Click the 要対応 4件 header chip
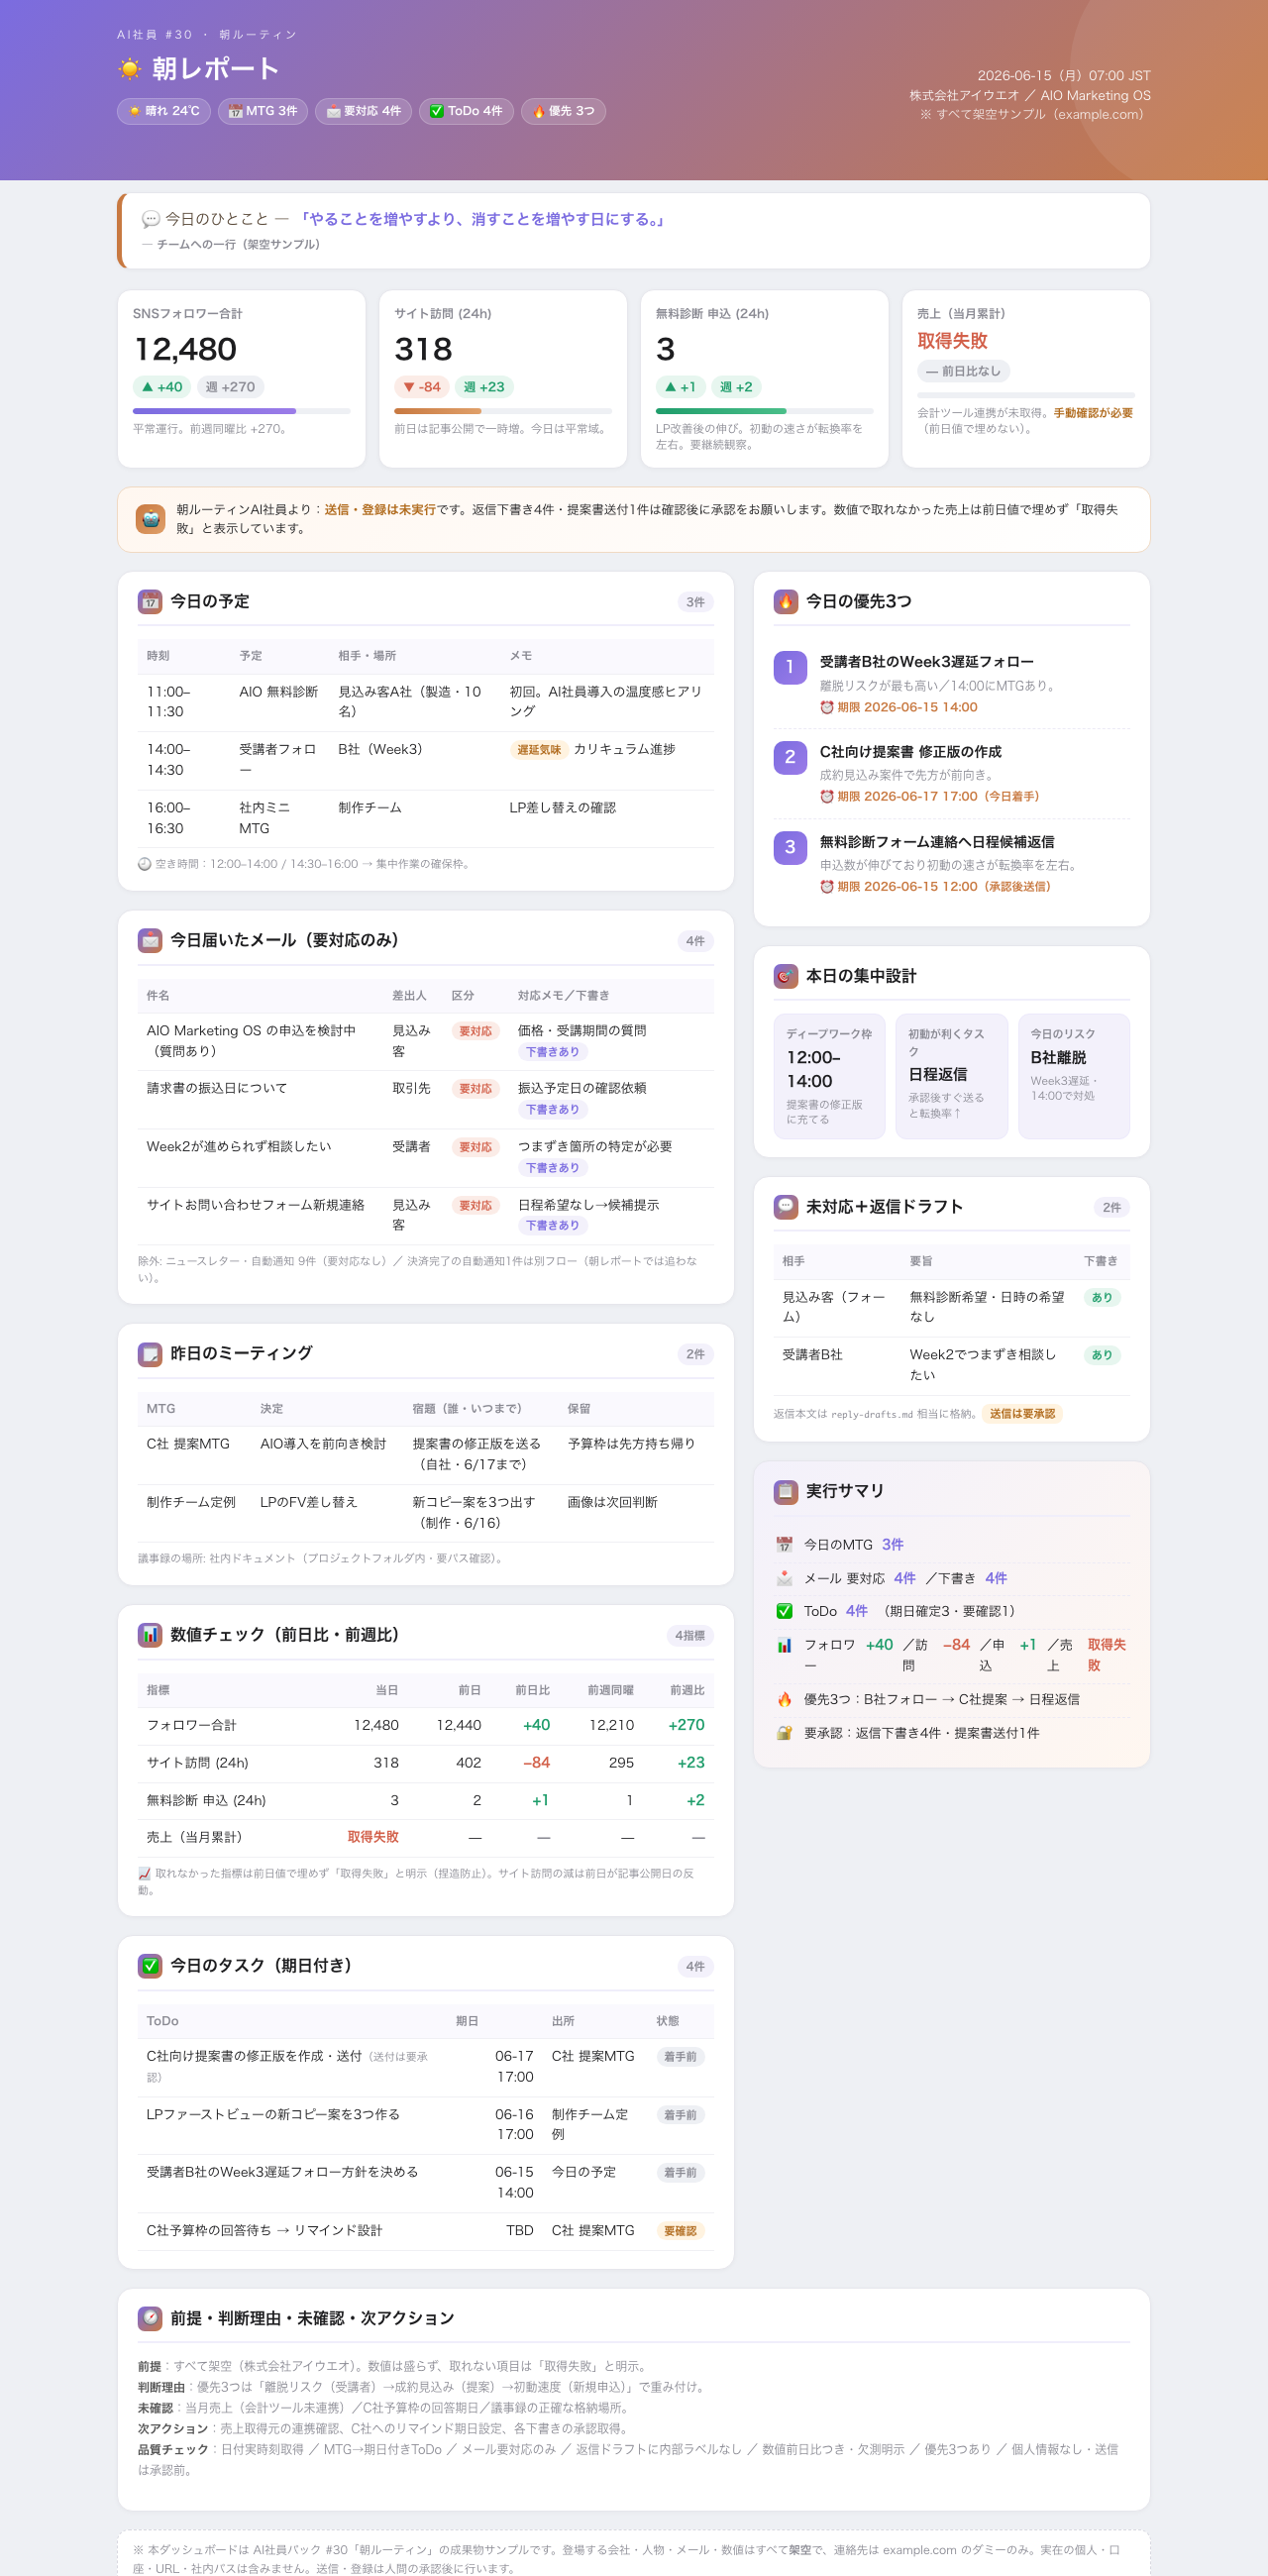Screen dimensions: 1268x2576 (363, 111)
